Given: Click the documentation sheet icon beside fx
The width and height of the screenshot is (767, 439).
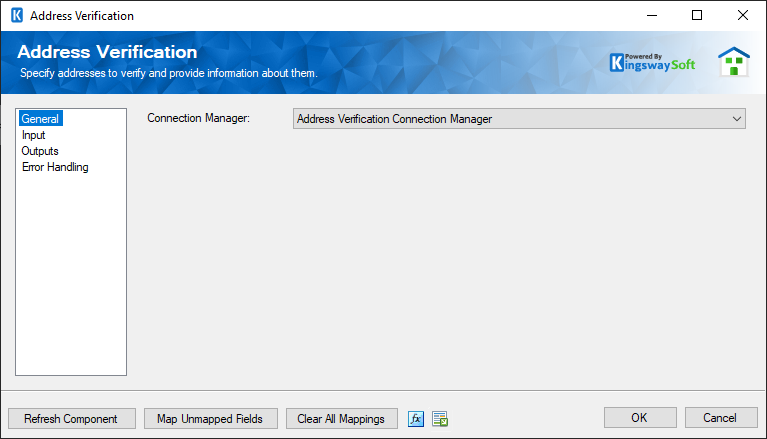Looking at the screenshot, I should tap(440, 419).
